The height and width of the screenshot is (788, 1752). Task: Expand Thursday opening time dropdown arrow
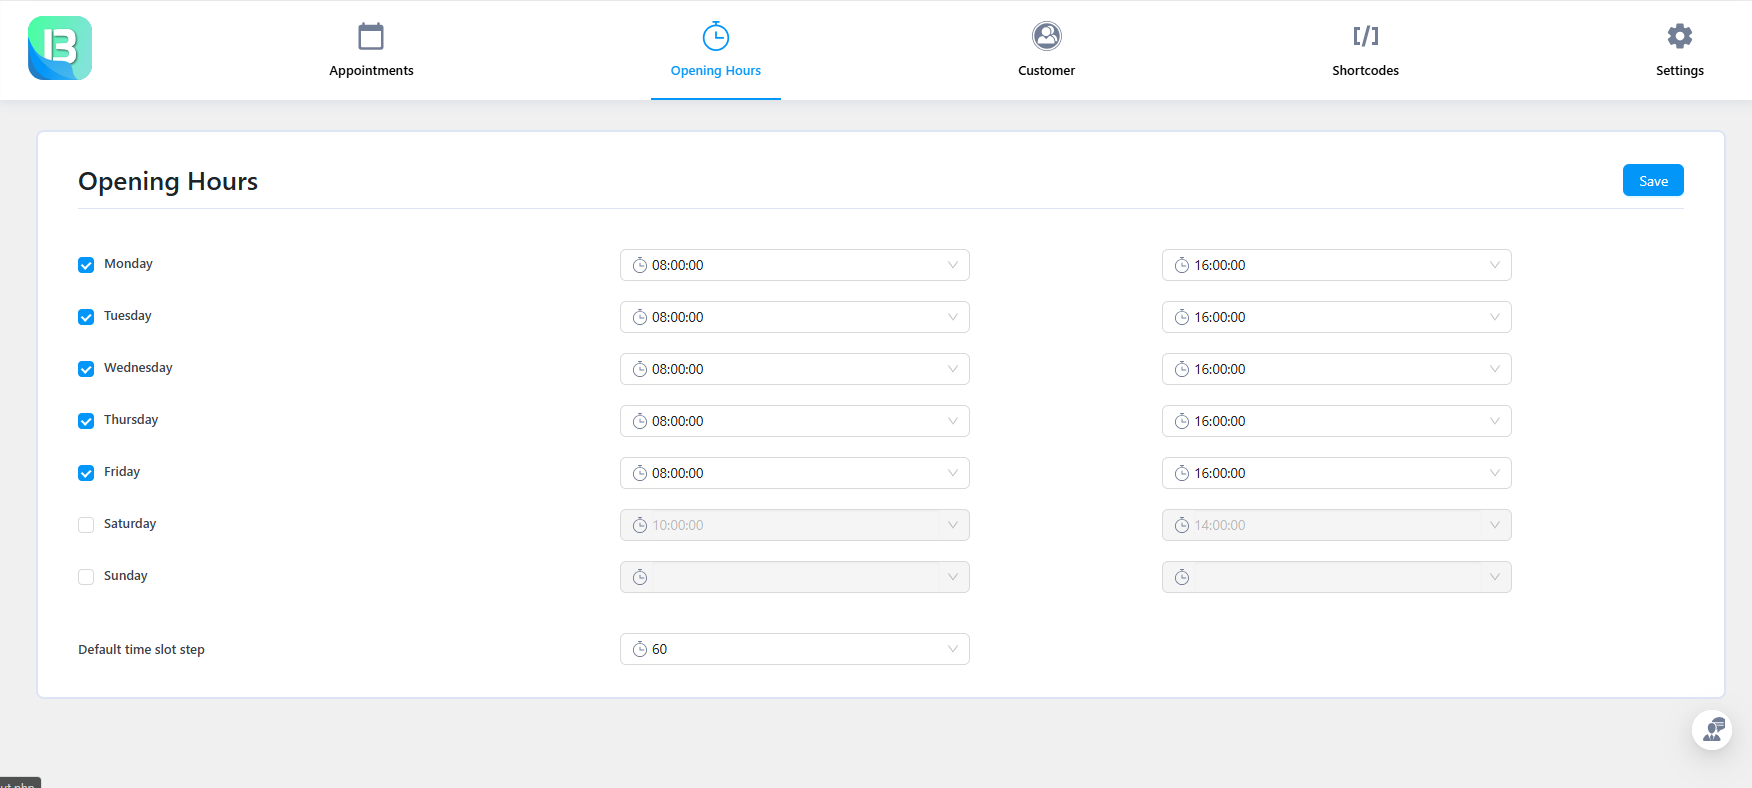point(953,421)
